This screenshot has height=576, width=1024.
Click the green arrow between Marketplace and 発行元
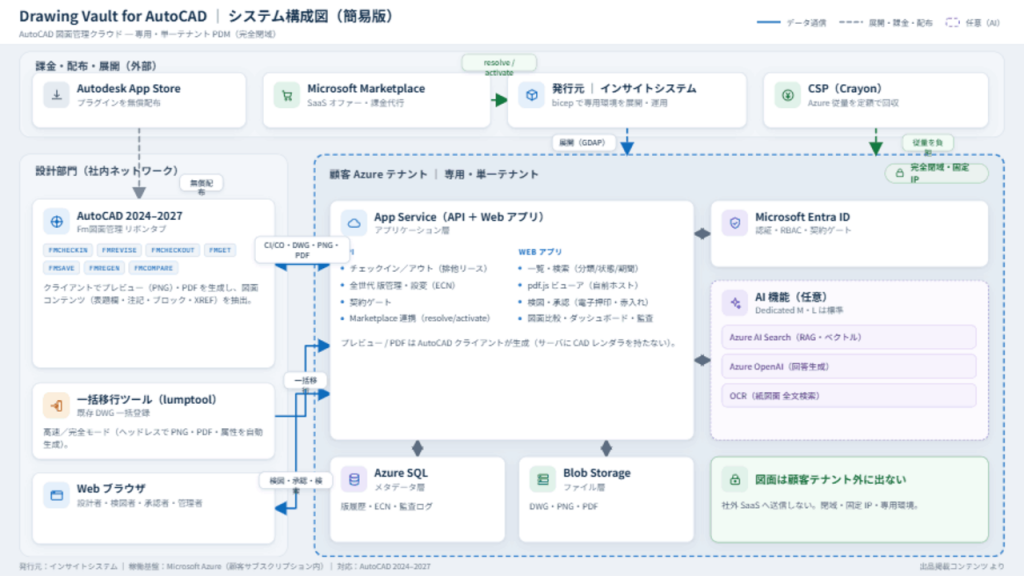[500, 100]
